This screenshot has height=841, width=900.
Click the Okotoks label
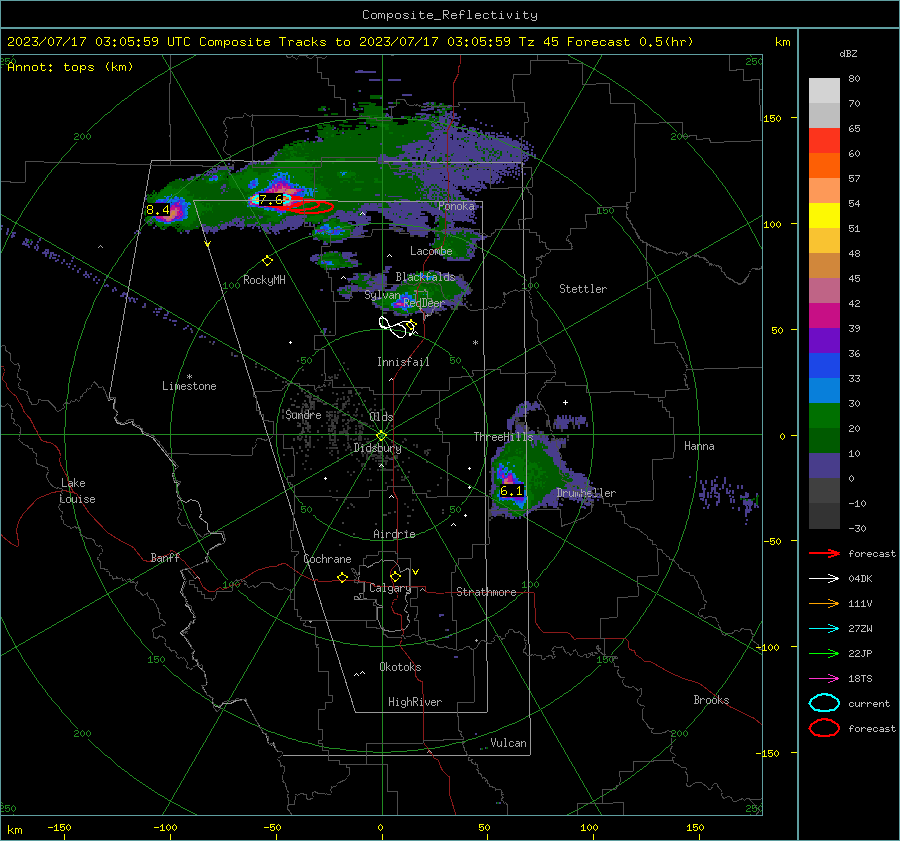pos(400,667)
